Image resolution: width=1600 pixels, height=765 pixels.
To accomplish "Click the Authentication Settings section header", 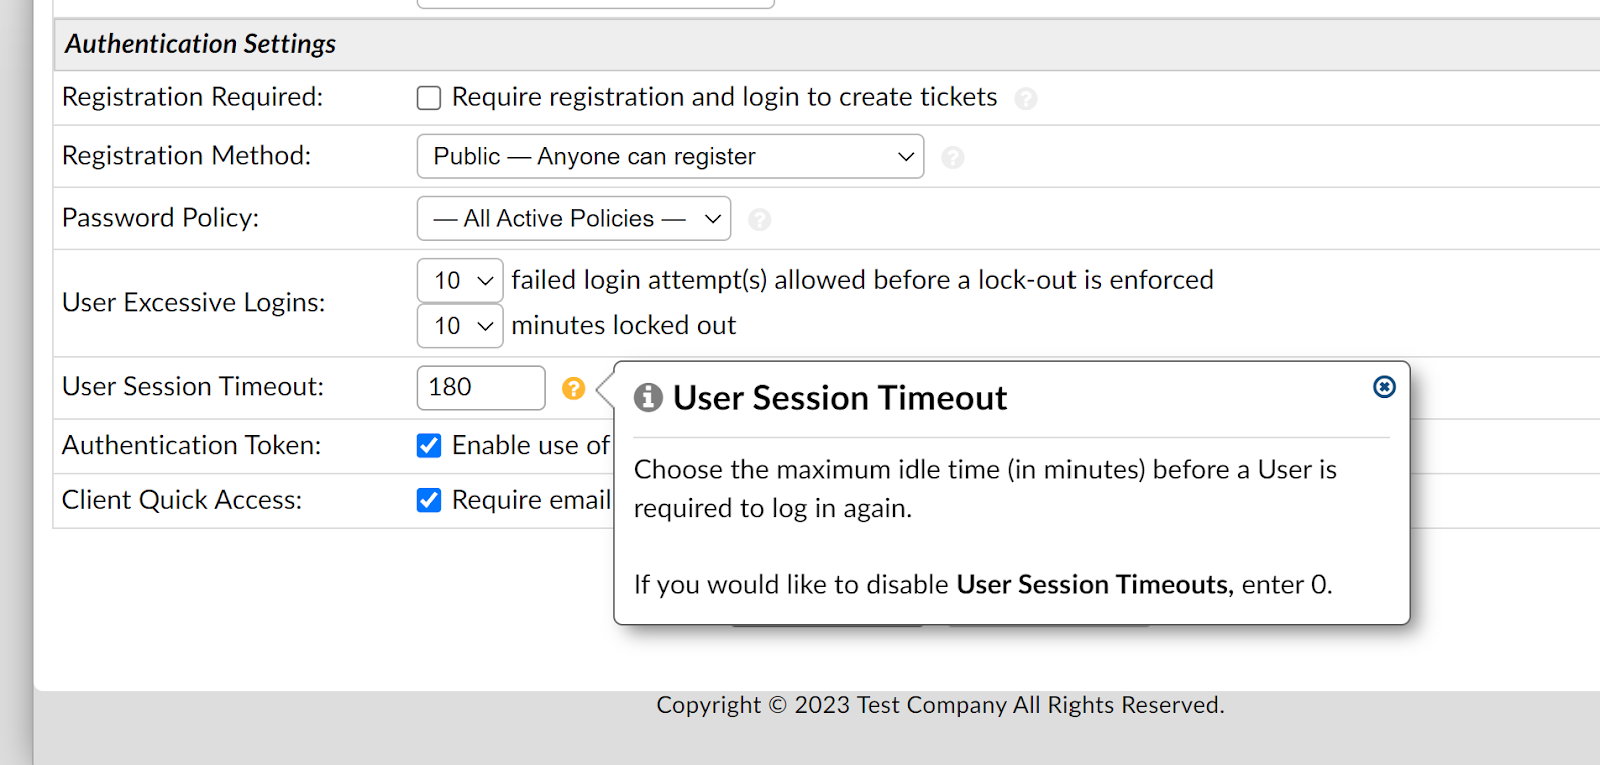I will click(200, 44).
